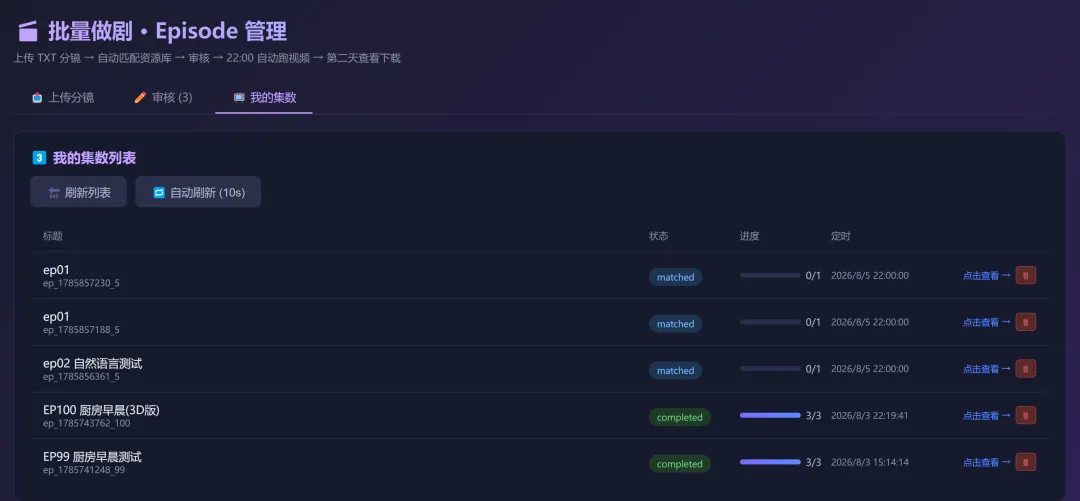The height and width of the screenshot is (501, 1080).
Task: Click 刷新列表 refresh button
Action: [x=79, y=192]
